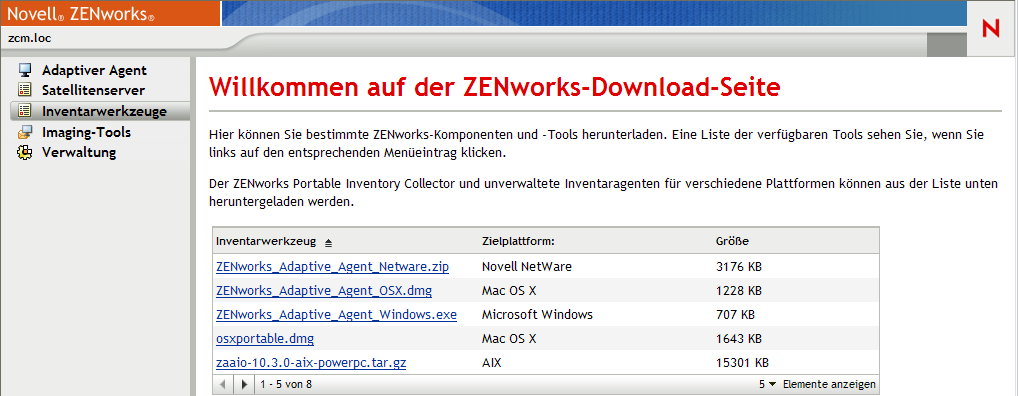The height and width of the screenshot is (396, 1018).
Task: Open the Satellitenserver menu entry
Action: tap(93, 90)
